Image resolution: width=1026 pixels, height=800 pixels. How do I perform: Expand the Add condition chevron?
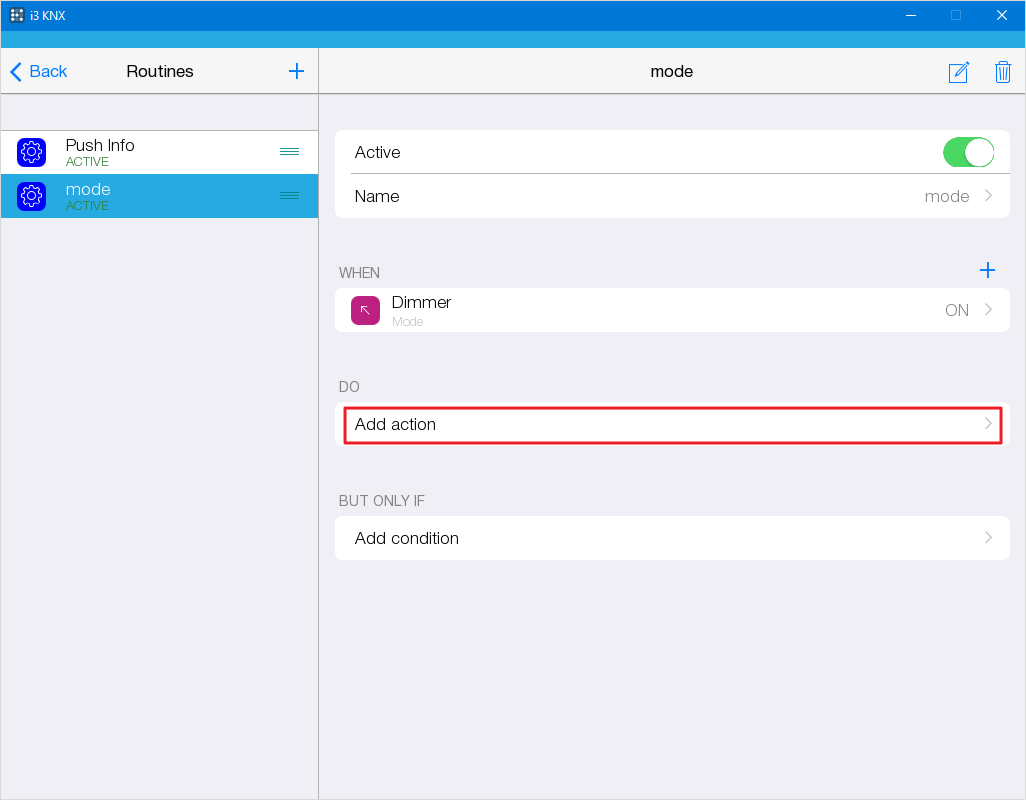coord(988,538)
